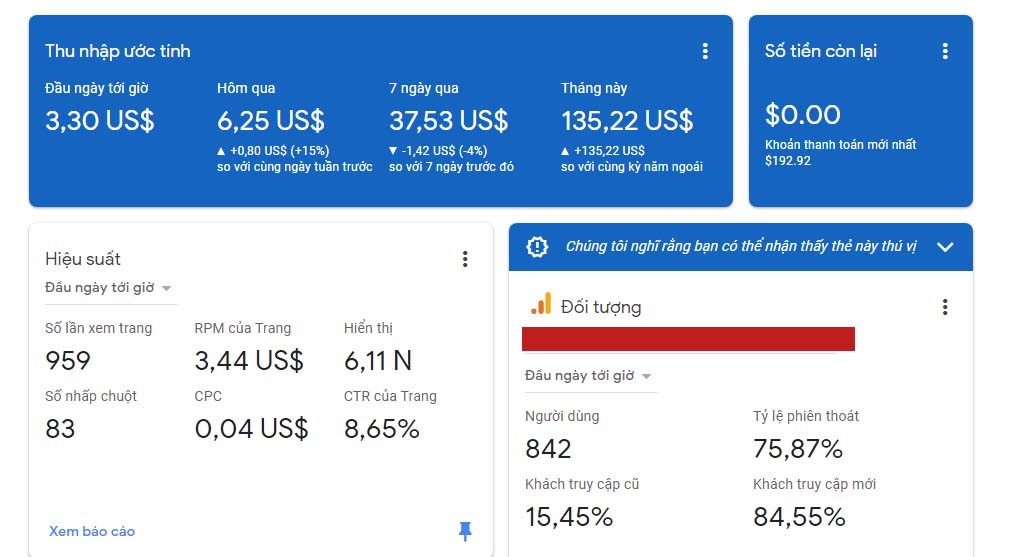Image resolution: width=1029 pixels, height=557 pixels.
Task: Open the Đầu ngày tới giờ dropdown under Hiệu suất
Action: (108, 288)
